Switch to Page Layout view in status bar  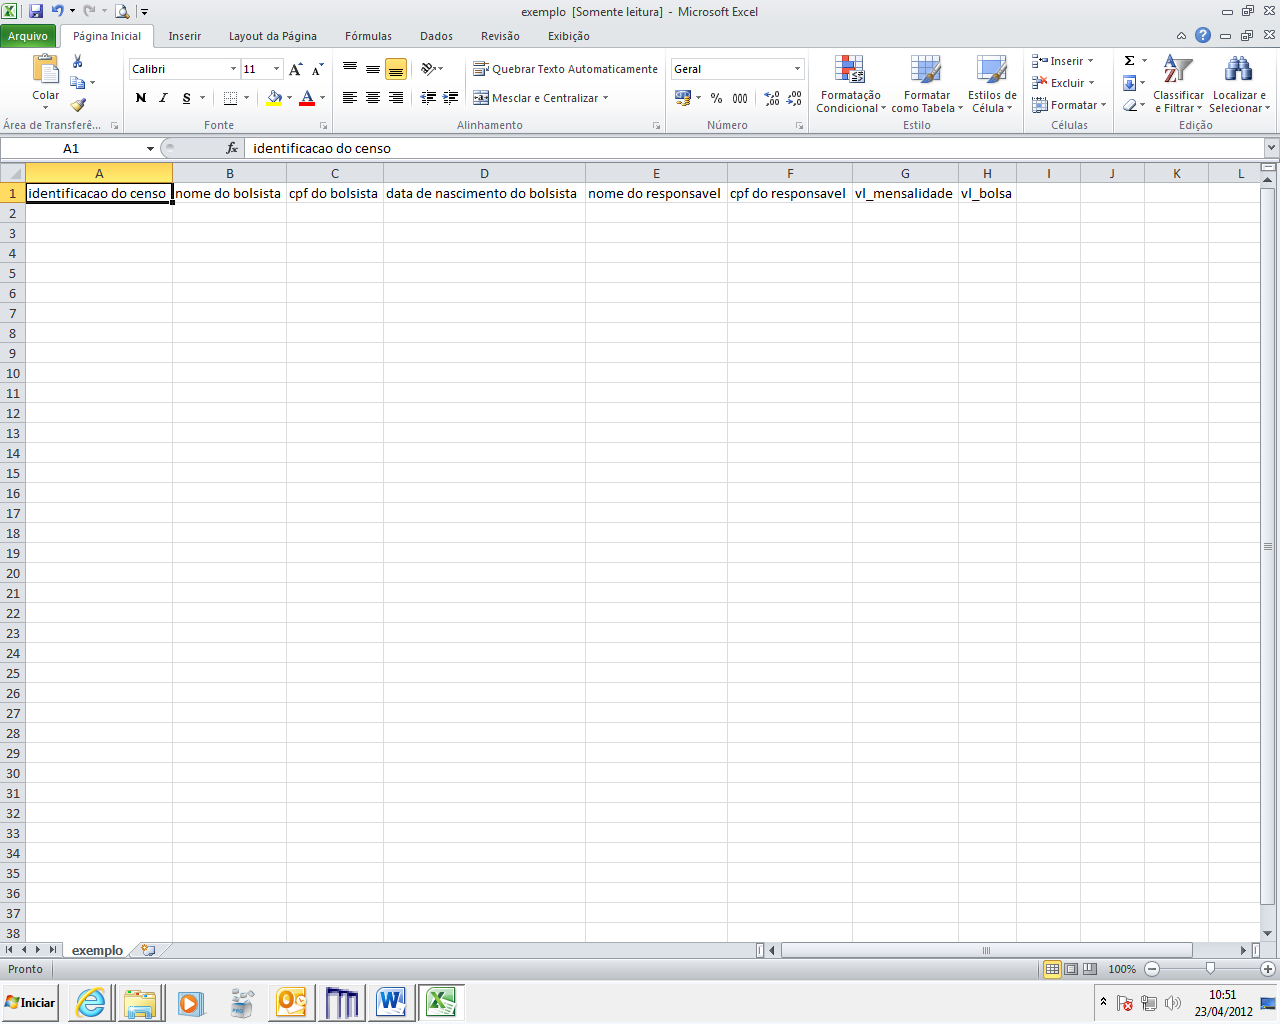click(1071, 969)
